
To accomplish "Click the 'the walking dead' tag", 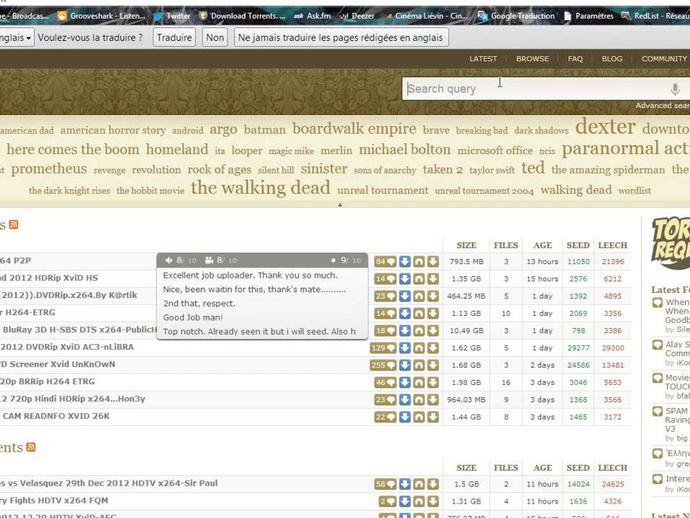I will pos(261,188).
